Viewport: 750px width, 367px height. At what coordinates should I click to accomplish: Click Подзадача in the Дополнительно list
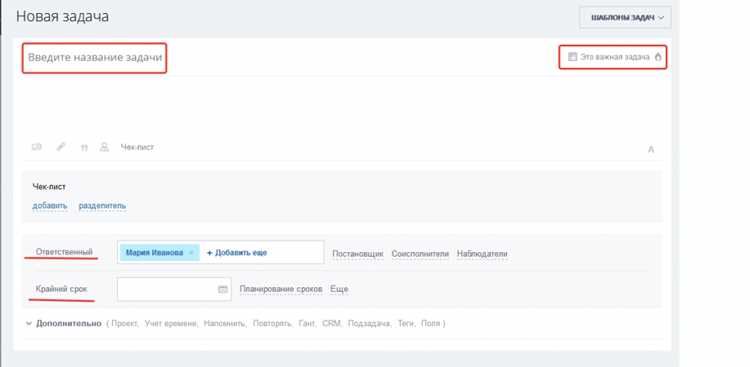[369, 323]
